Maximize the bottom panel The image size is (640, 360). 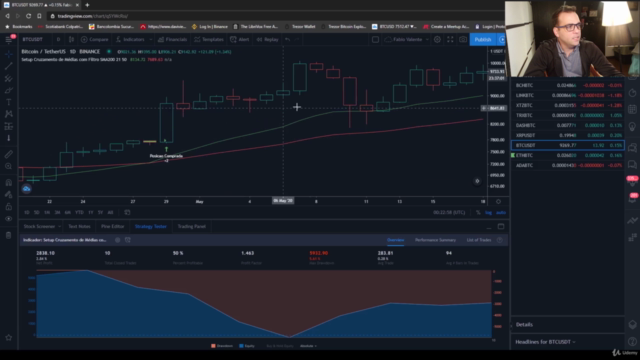(501, 227)
